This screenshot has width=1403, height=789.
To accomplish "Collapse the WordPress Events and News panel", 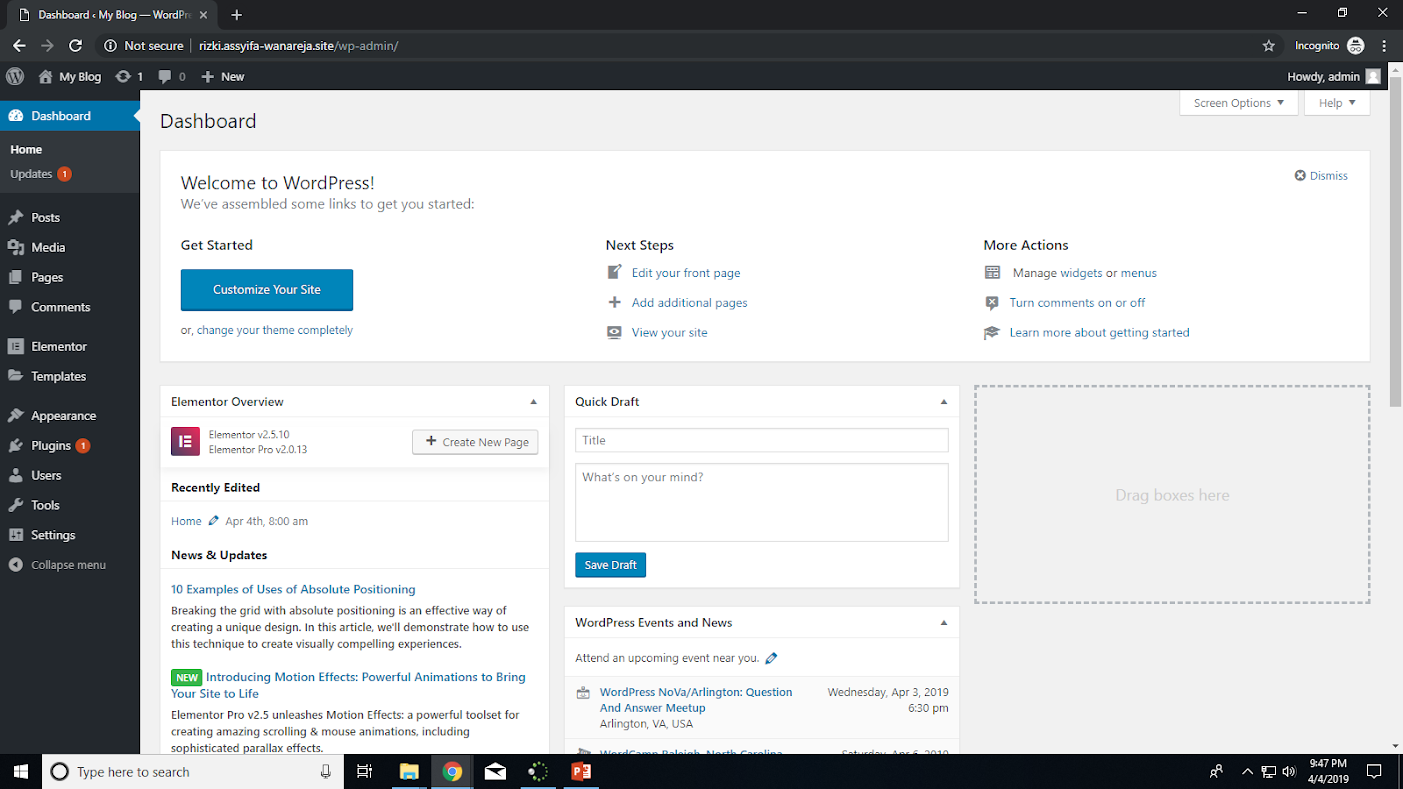I will point(943,623).
